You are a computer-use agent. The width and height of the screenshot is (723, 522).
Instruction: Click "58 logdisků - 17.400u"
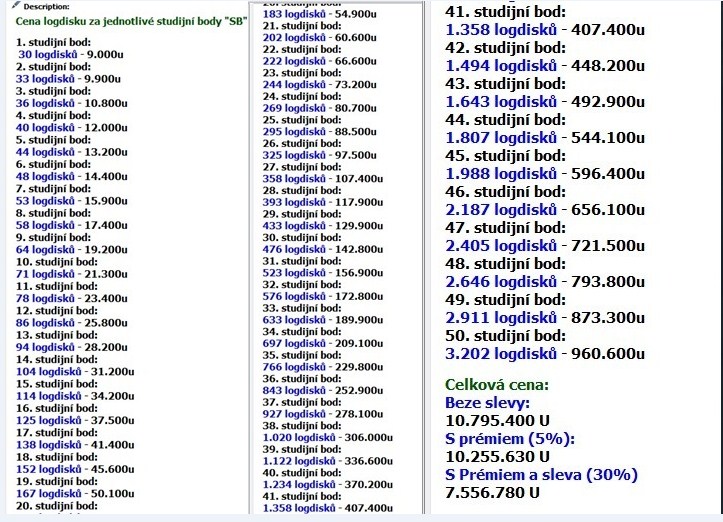pos(71,225)
